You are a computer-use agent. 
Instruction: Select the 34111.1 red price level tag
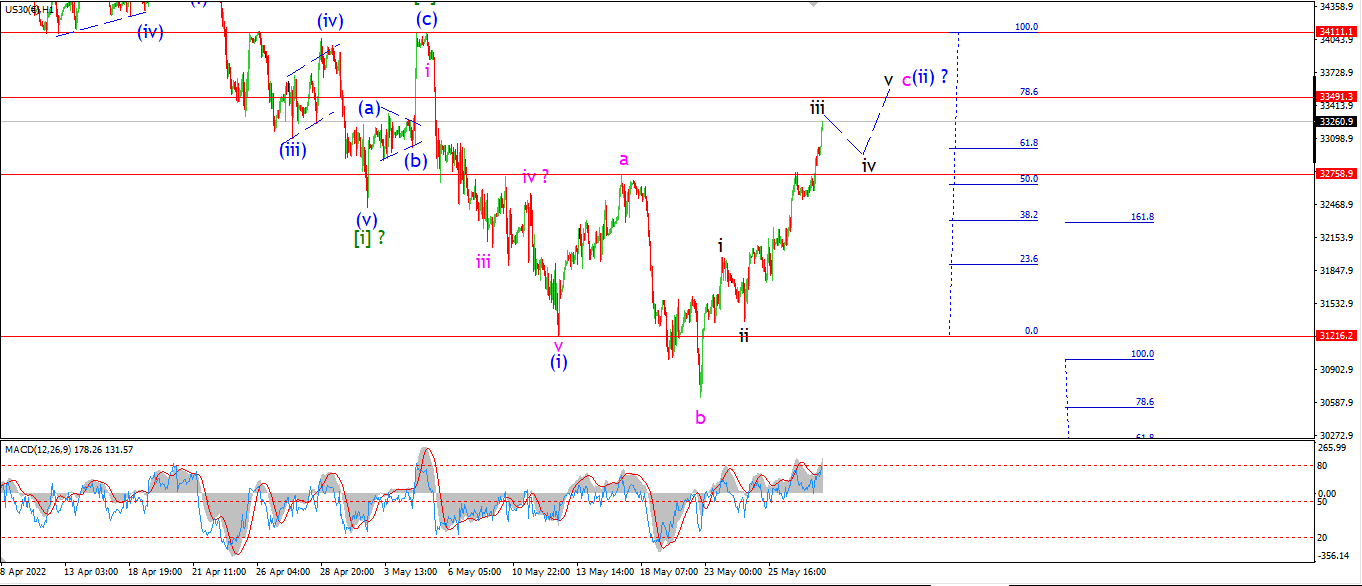coord(1336,32)
